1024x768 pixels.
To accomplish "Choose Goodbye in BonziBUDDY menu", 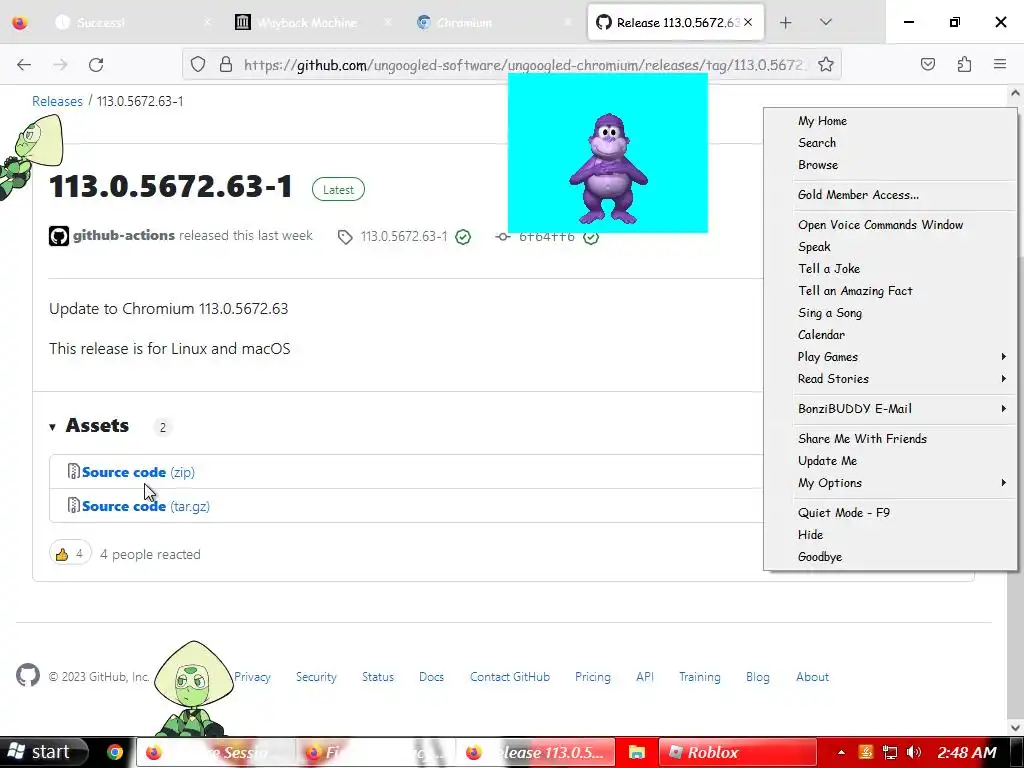I will 890,557.
